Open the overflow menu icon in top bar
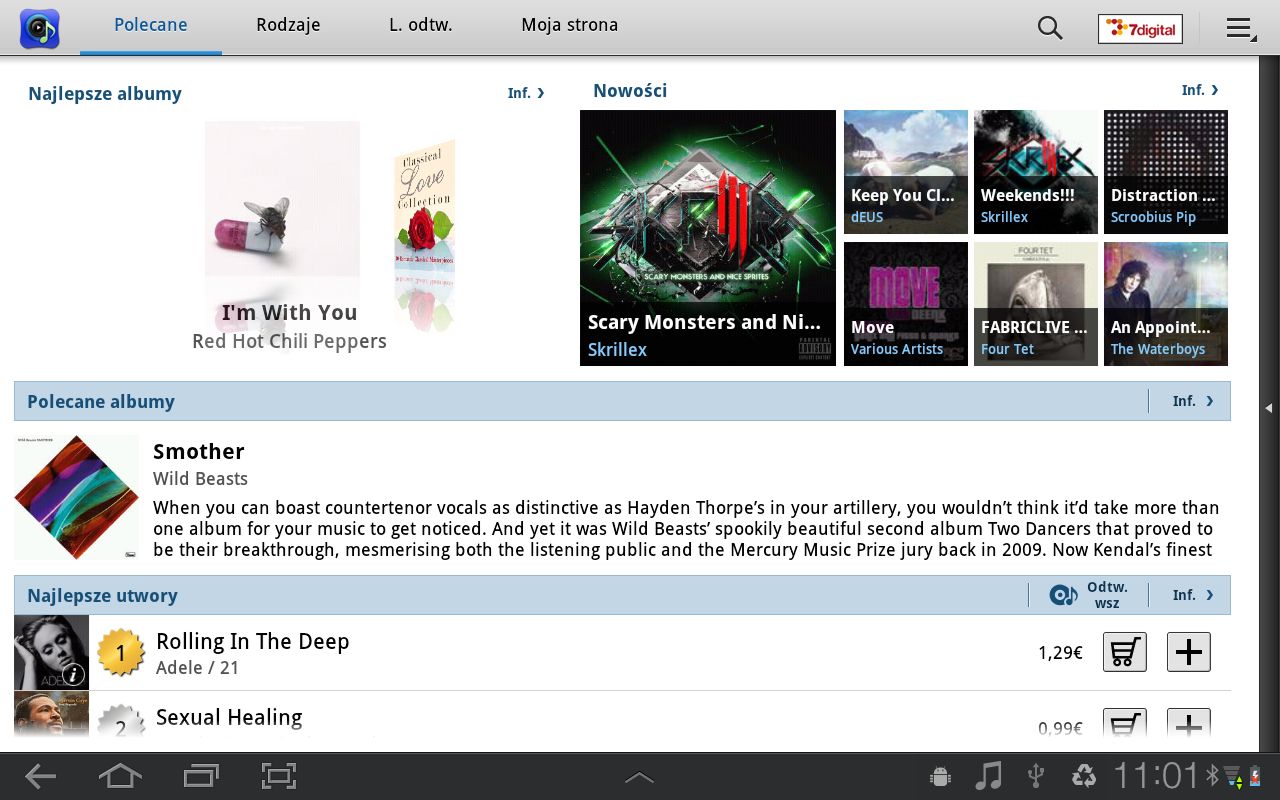The image size is (1280, 800). tap(1241, 29)
